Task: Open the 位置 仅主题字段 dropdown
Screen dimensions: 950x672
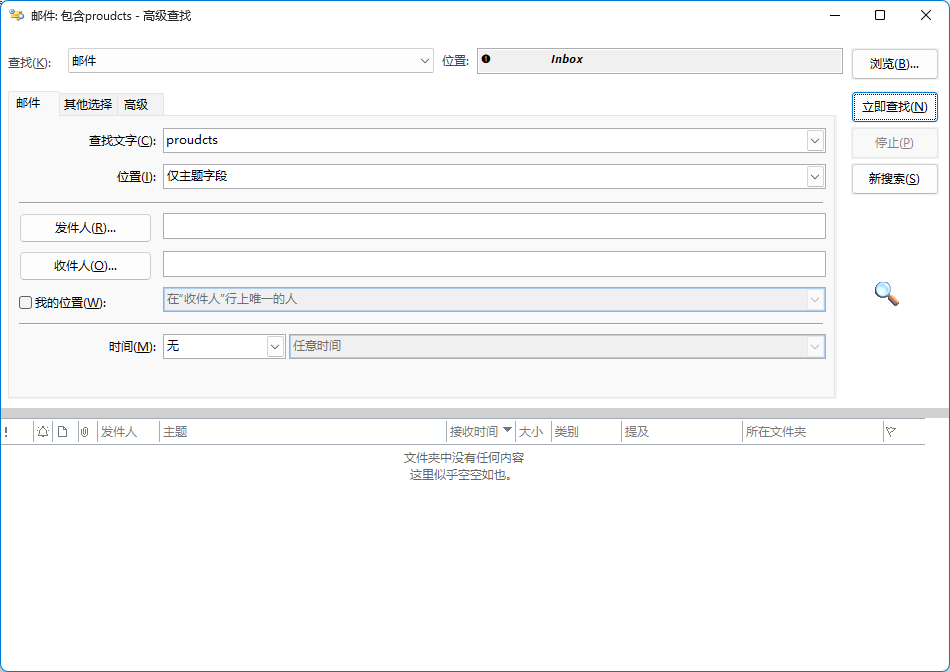Action: pyautogui.click(x=815, y=177)
